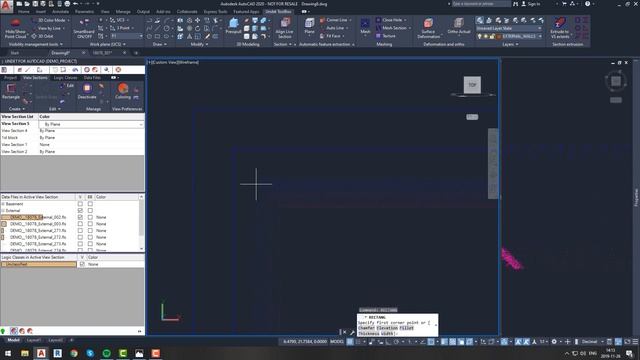Switch to the Project tab in Undet panel
This screenshot has height=360, width=640.
tap(10, 78)
